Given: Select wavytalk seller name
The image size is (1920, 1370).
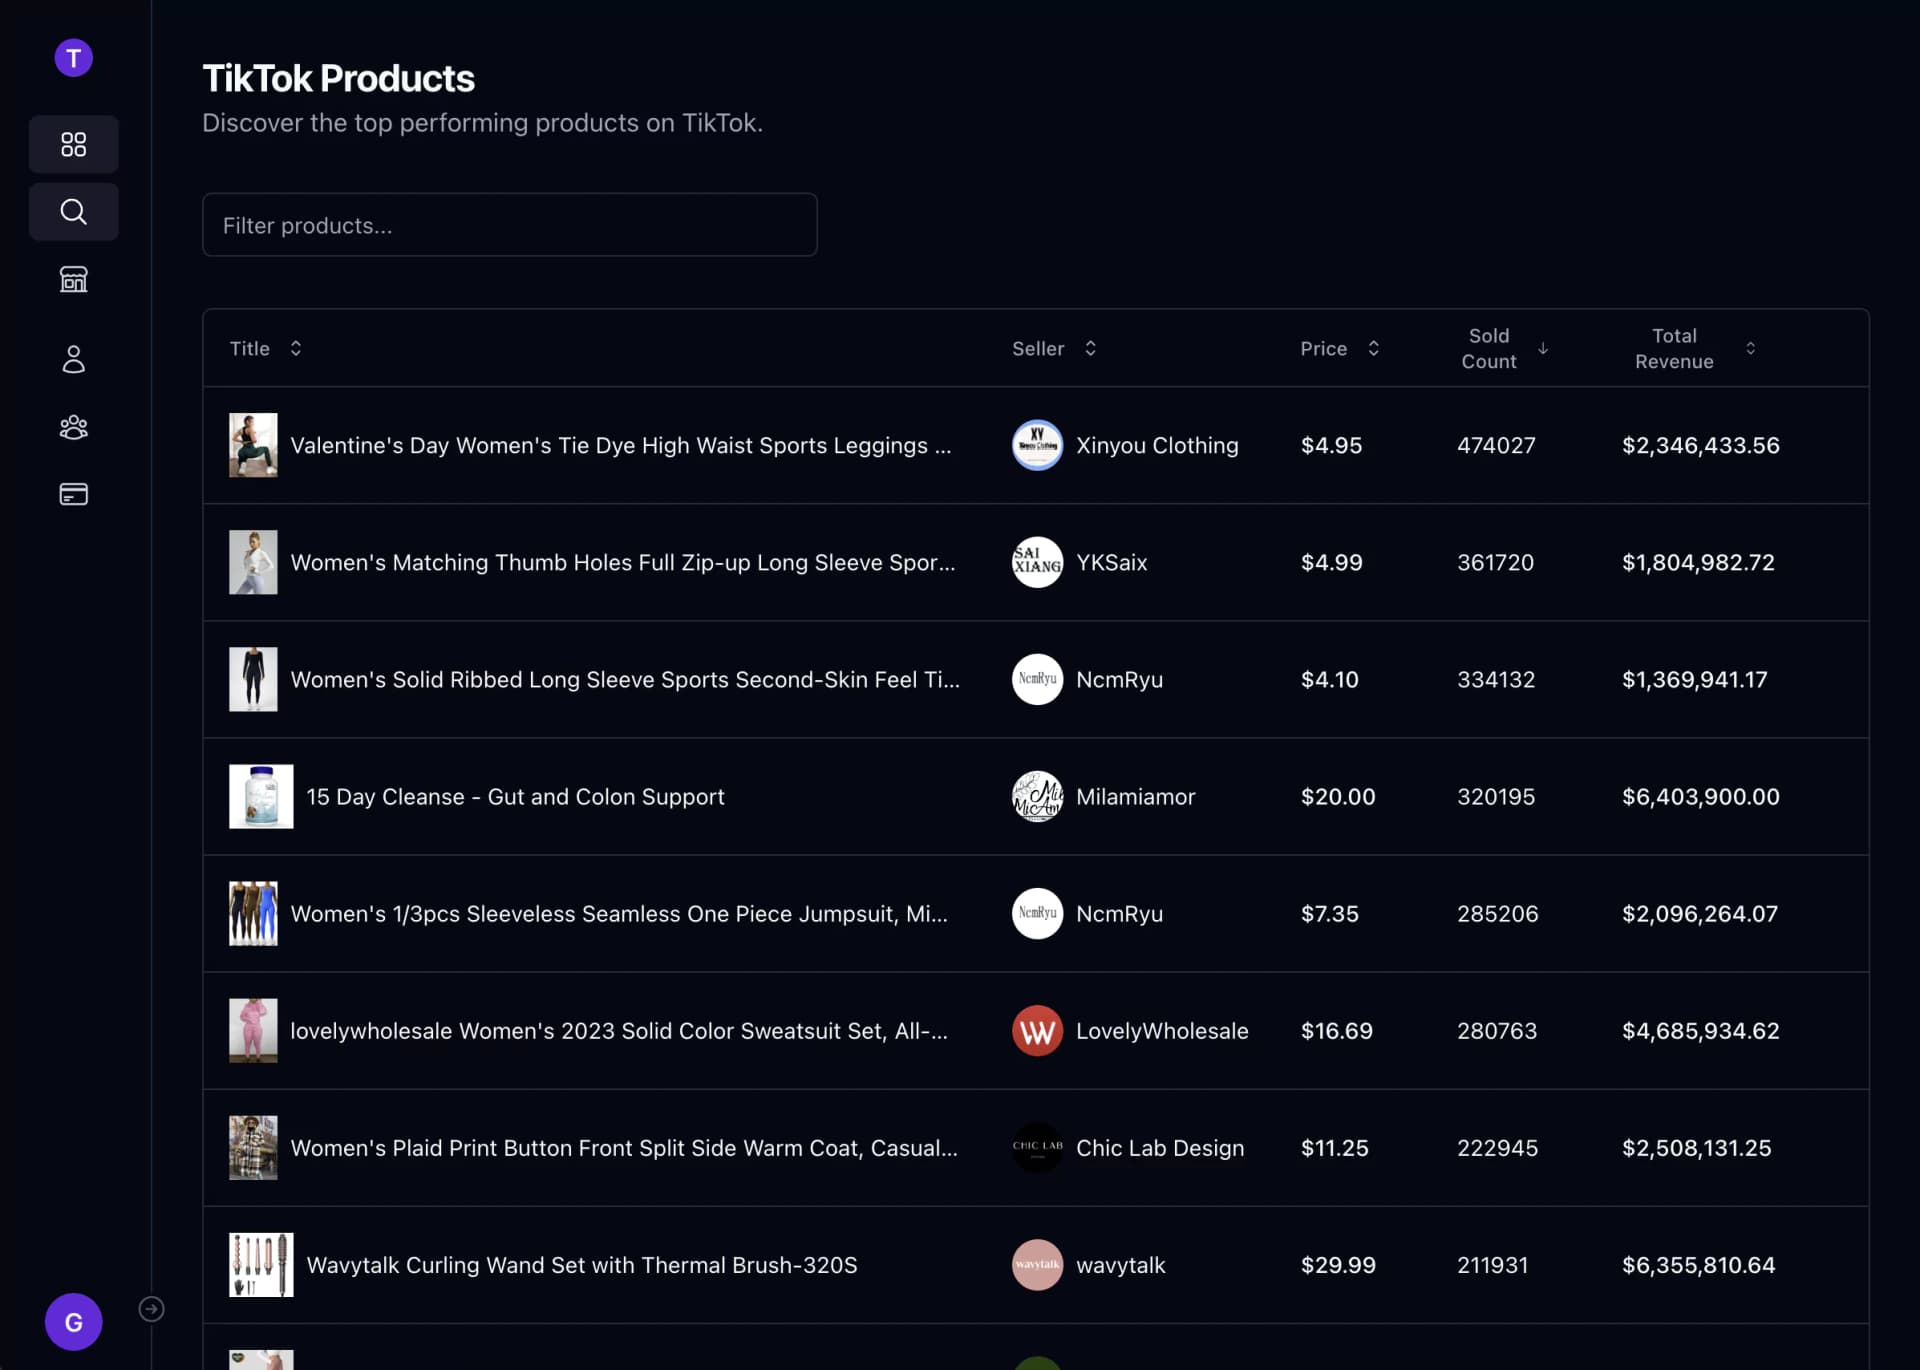Looking at the screenshot, I should [1121, 1265].
